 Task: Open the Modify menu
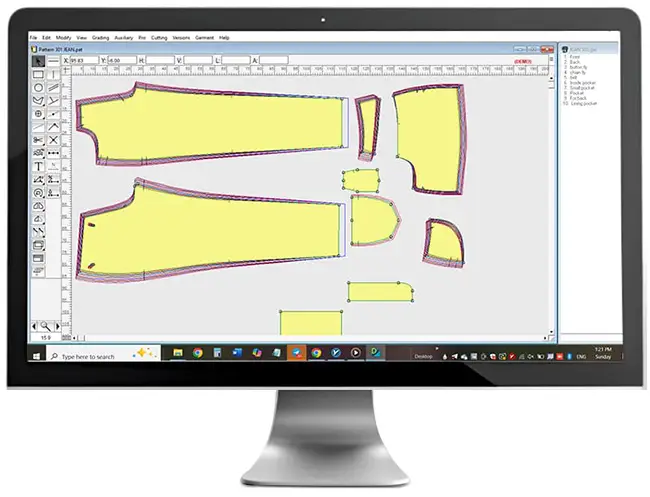click(x=63, y=38)
